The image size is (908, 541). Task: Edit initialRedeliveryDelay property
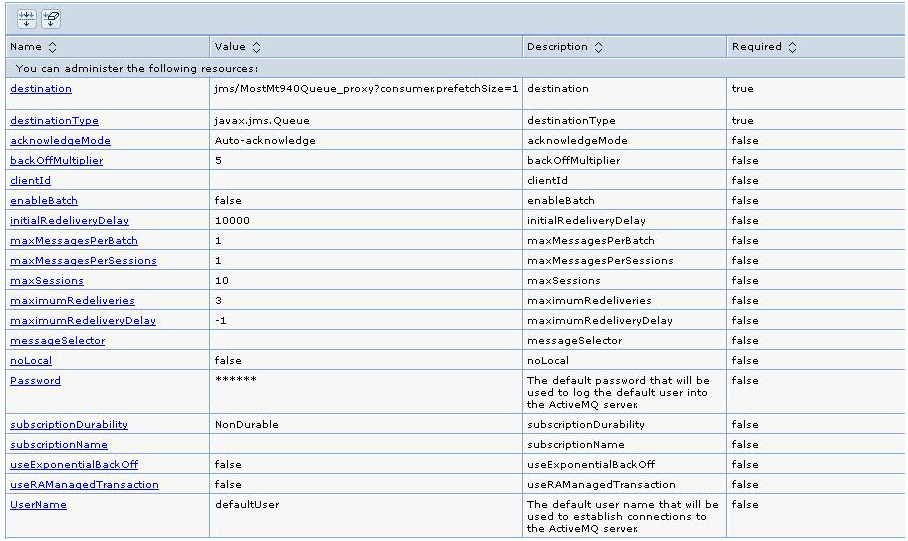coord(69,221)
